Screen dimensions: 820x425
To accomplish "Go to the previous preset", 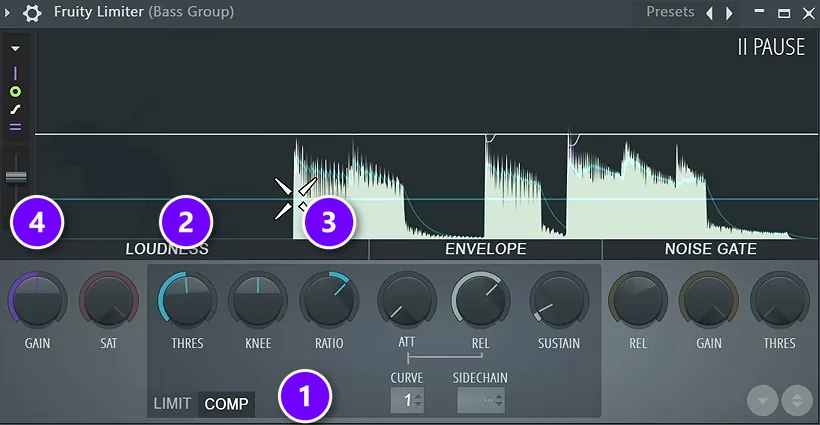I will click(710, 13).
